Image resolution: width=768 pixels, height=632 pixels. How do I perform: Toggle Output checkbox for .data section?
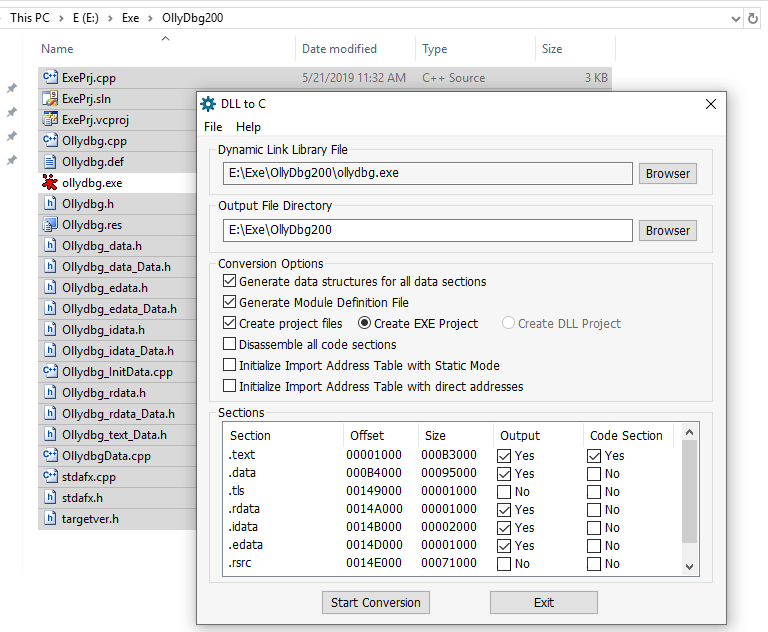coord(504,474)
